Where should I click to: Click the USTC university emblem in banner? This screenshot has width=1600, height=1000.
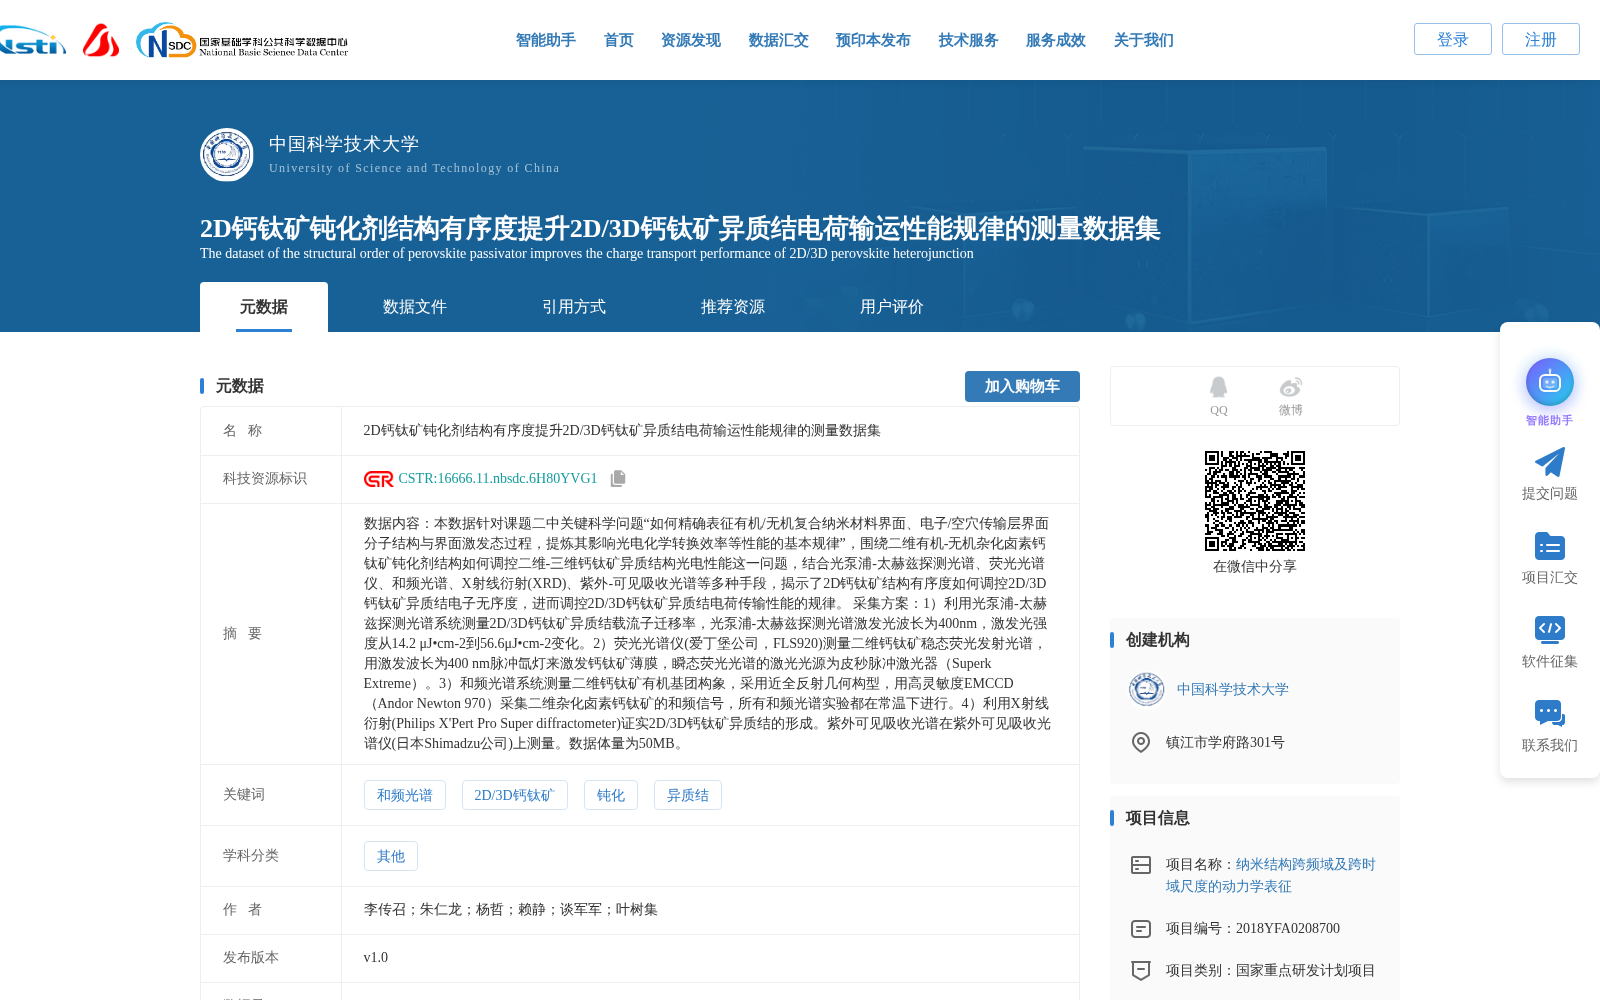227,155
